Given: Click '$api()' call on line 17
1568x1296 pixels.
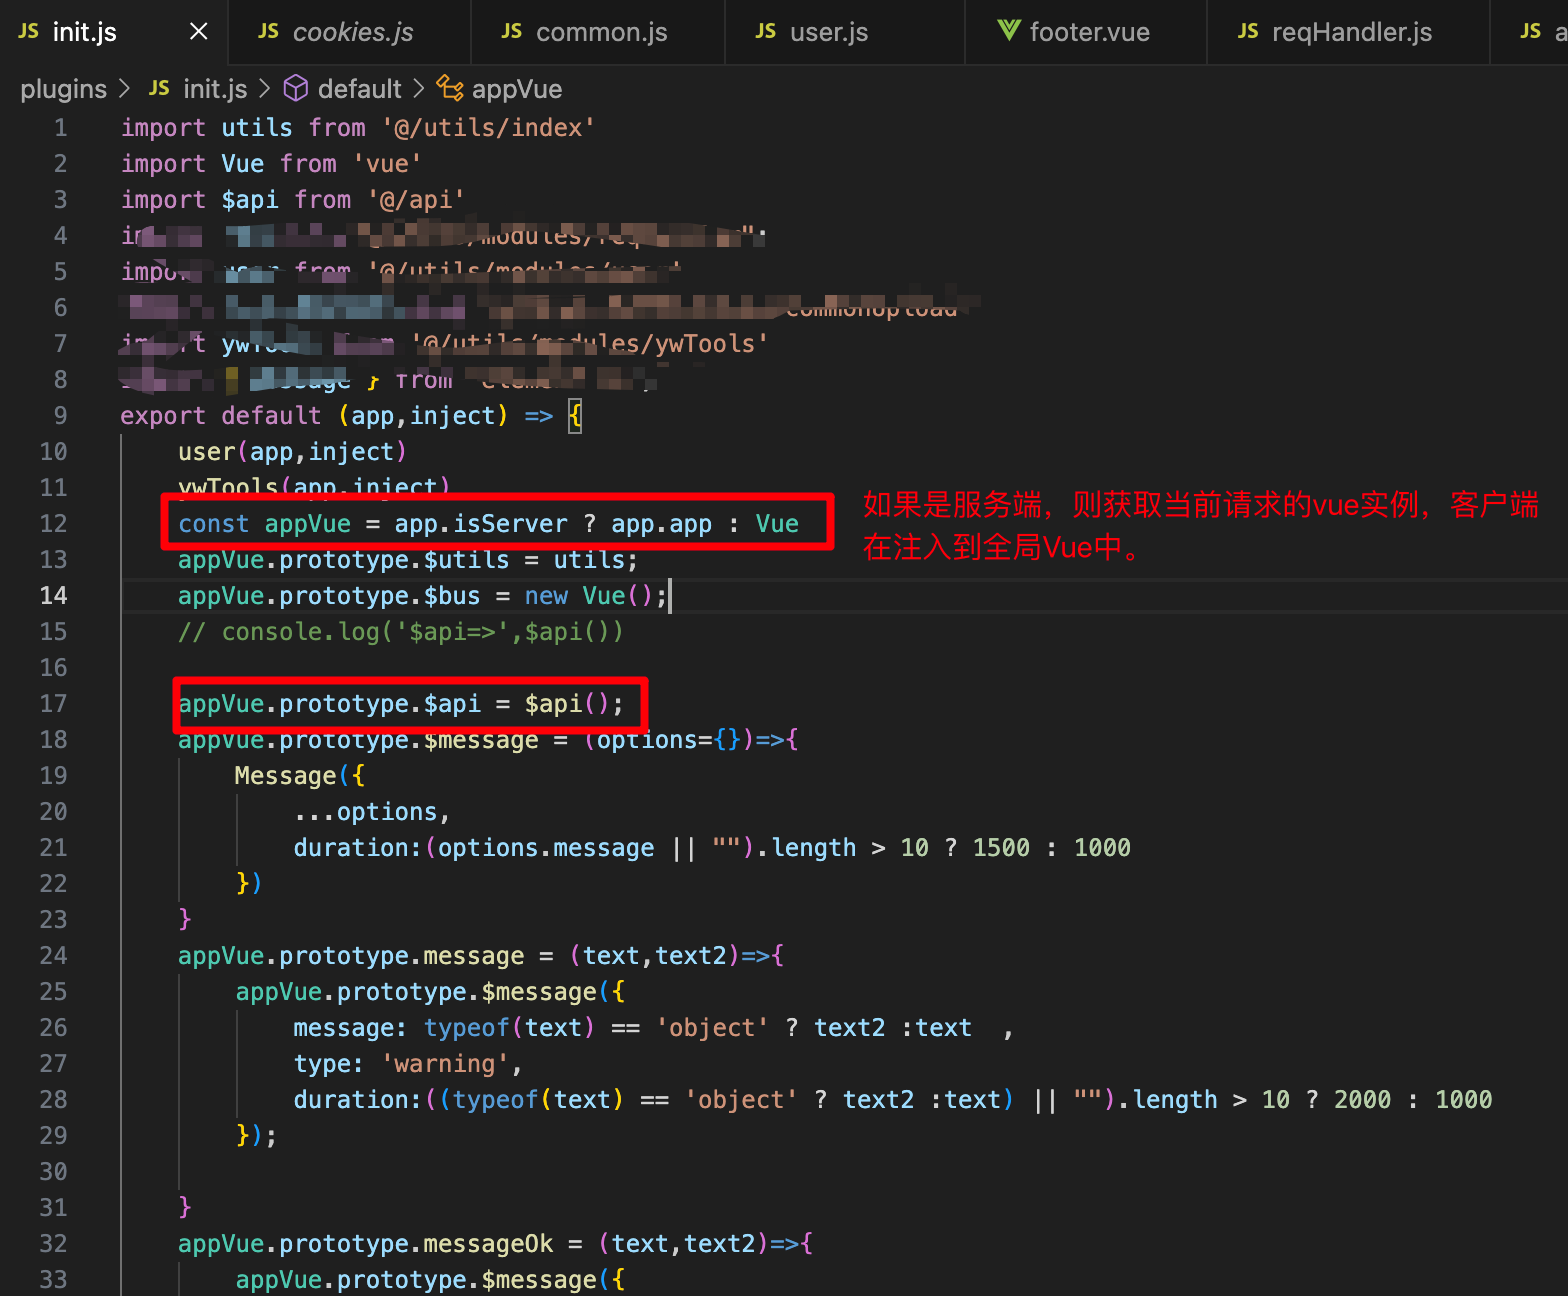Looking at the screenshot, I should point(567,704).
